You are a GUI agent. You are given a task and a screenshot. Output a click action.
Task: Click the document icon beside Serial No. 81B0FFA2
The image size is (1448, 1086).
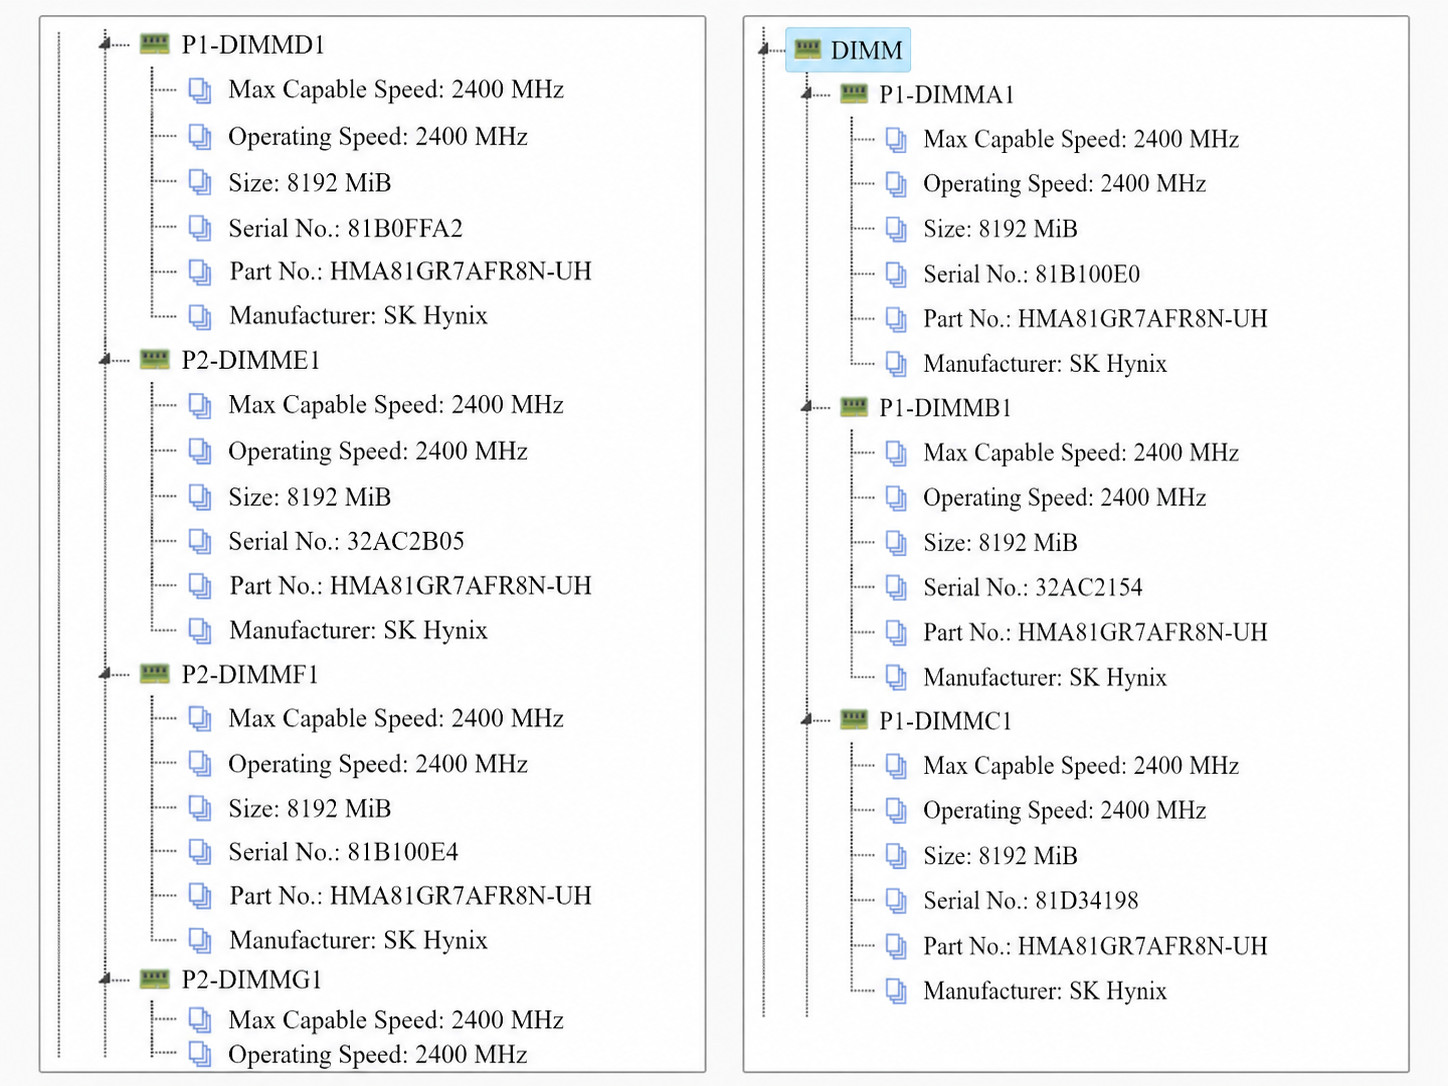200,229
